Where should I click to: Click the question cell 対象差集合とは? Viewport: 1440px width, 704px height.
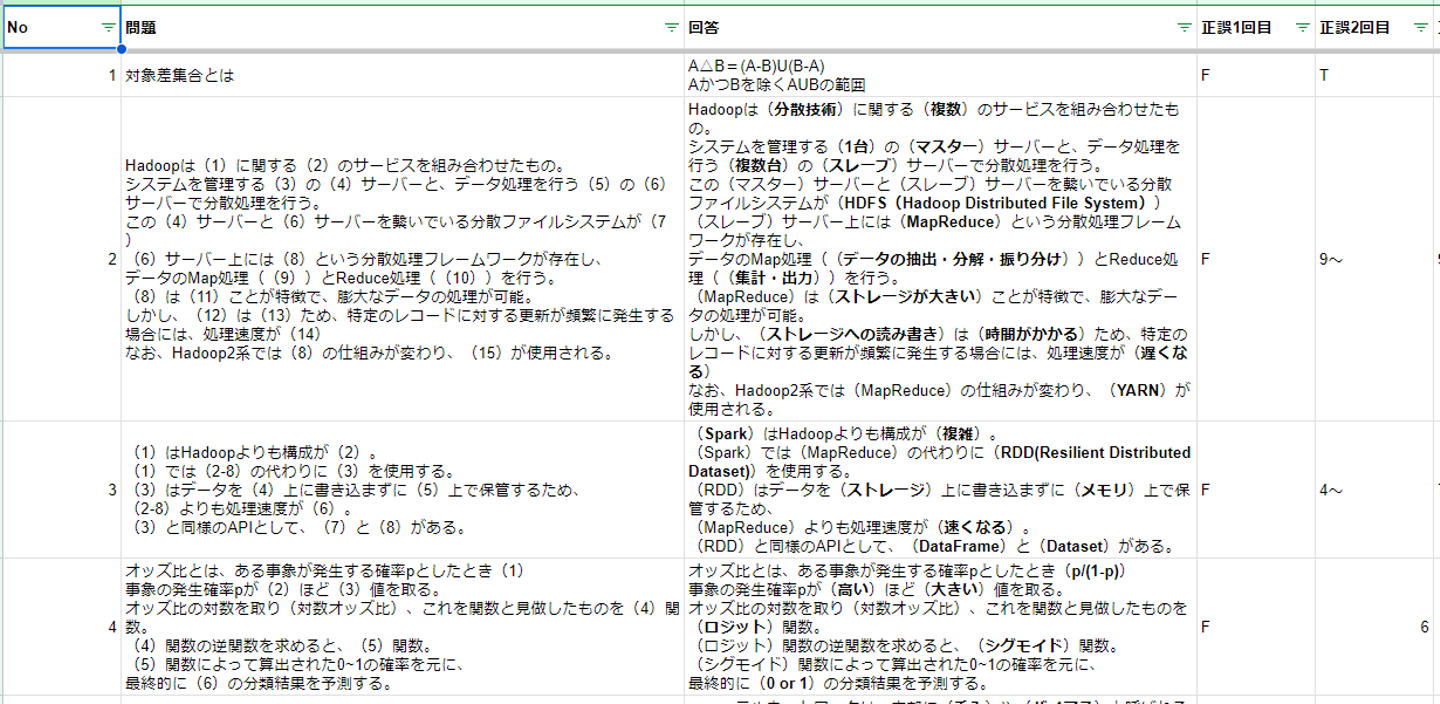click(402, 75)
